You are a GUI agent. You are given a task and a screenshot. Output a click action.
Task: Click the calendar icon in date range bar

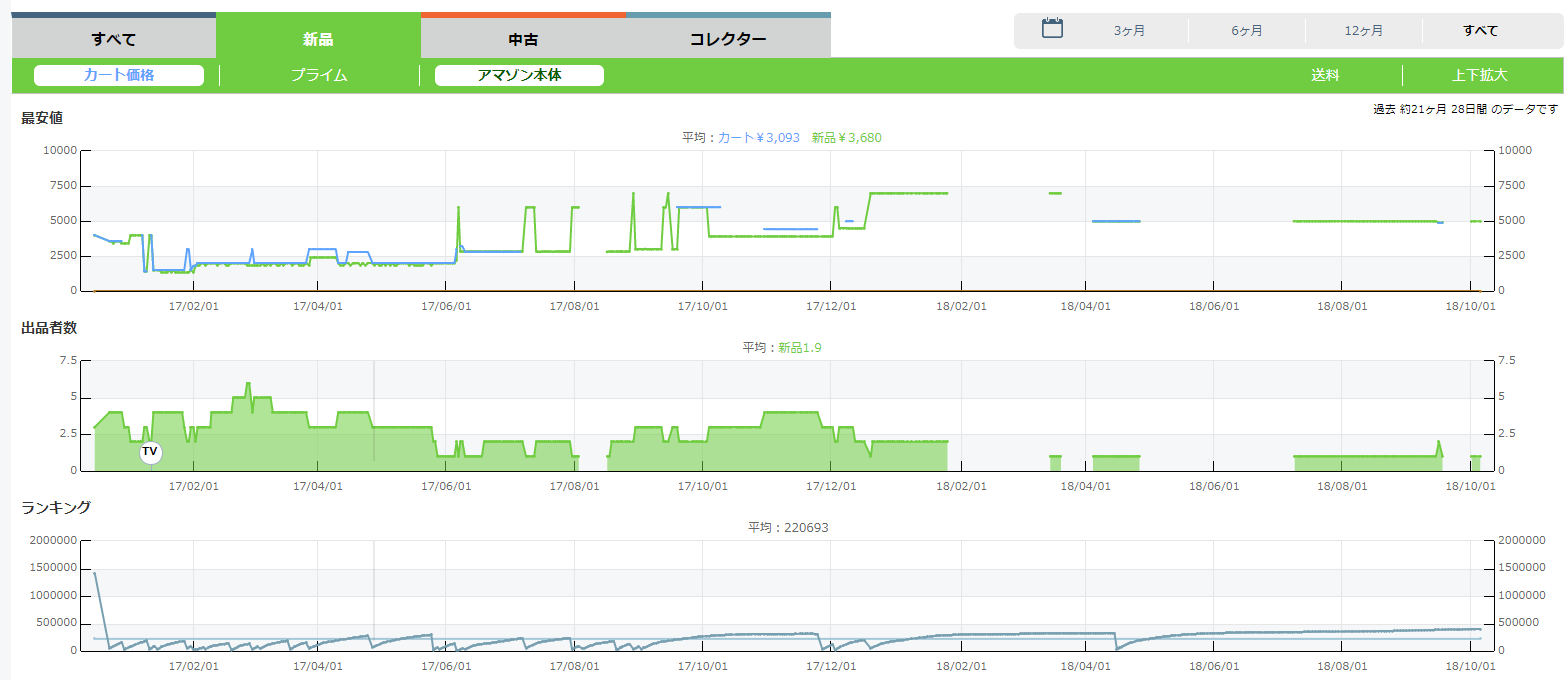1052,29
